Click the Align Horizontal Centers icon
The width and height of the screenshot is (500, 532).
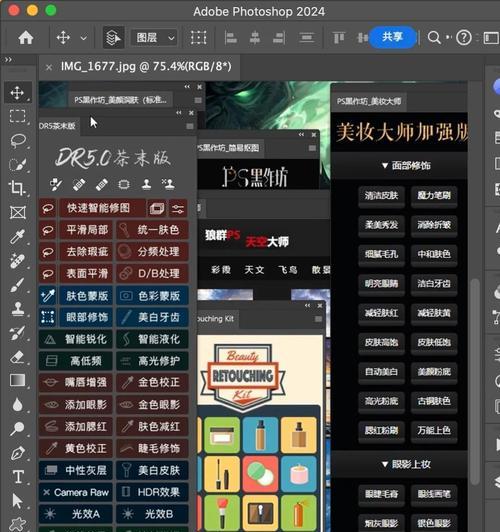pyautogui.click(x=255, y=37)
